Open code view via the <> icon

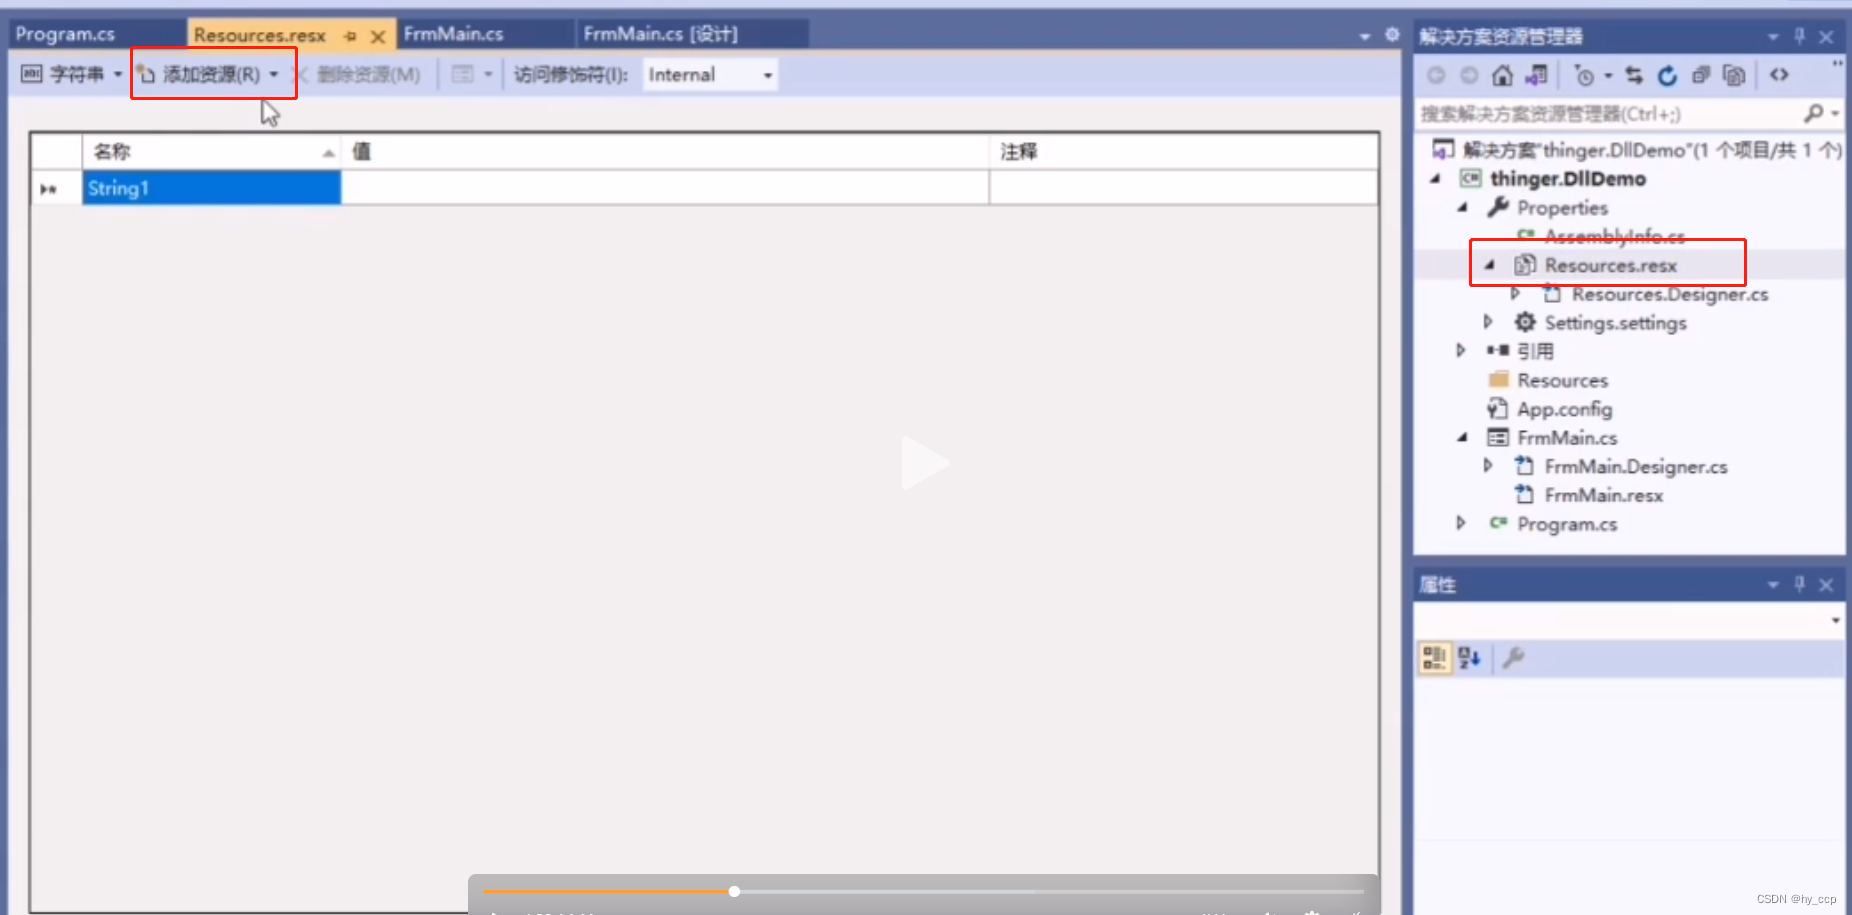(x=1781, y=76)
